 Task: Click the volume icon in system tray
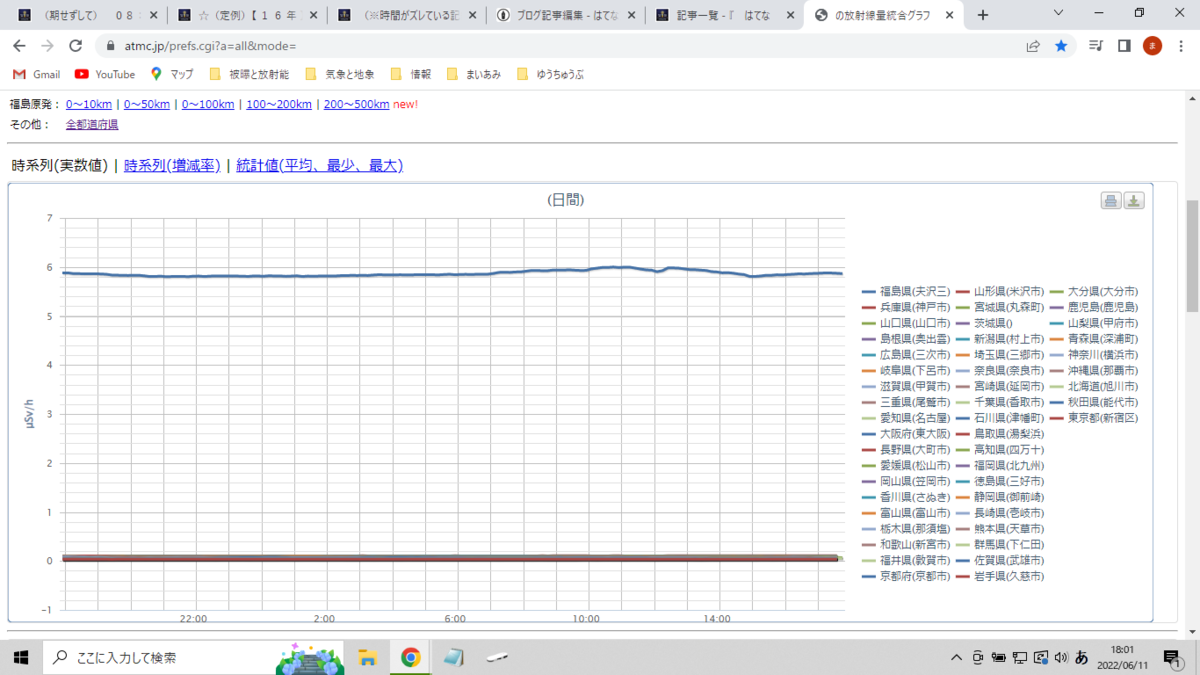click(1061, 657)
